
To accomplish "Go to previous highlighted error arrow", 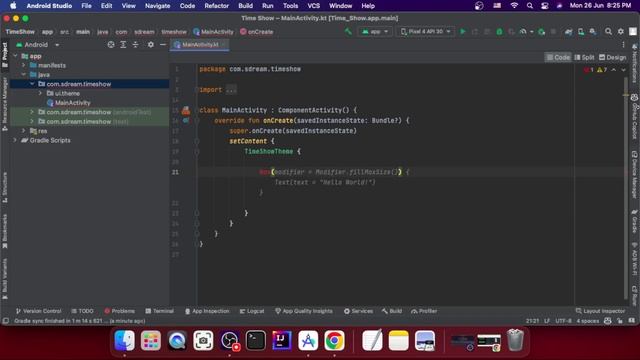I will (613, 70).
